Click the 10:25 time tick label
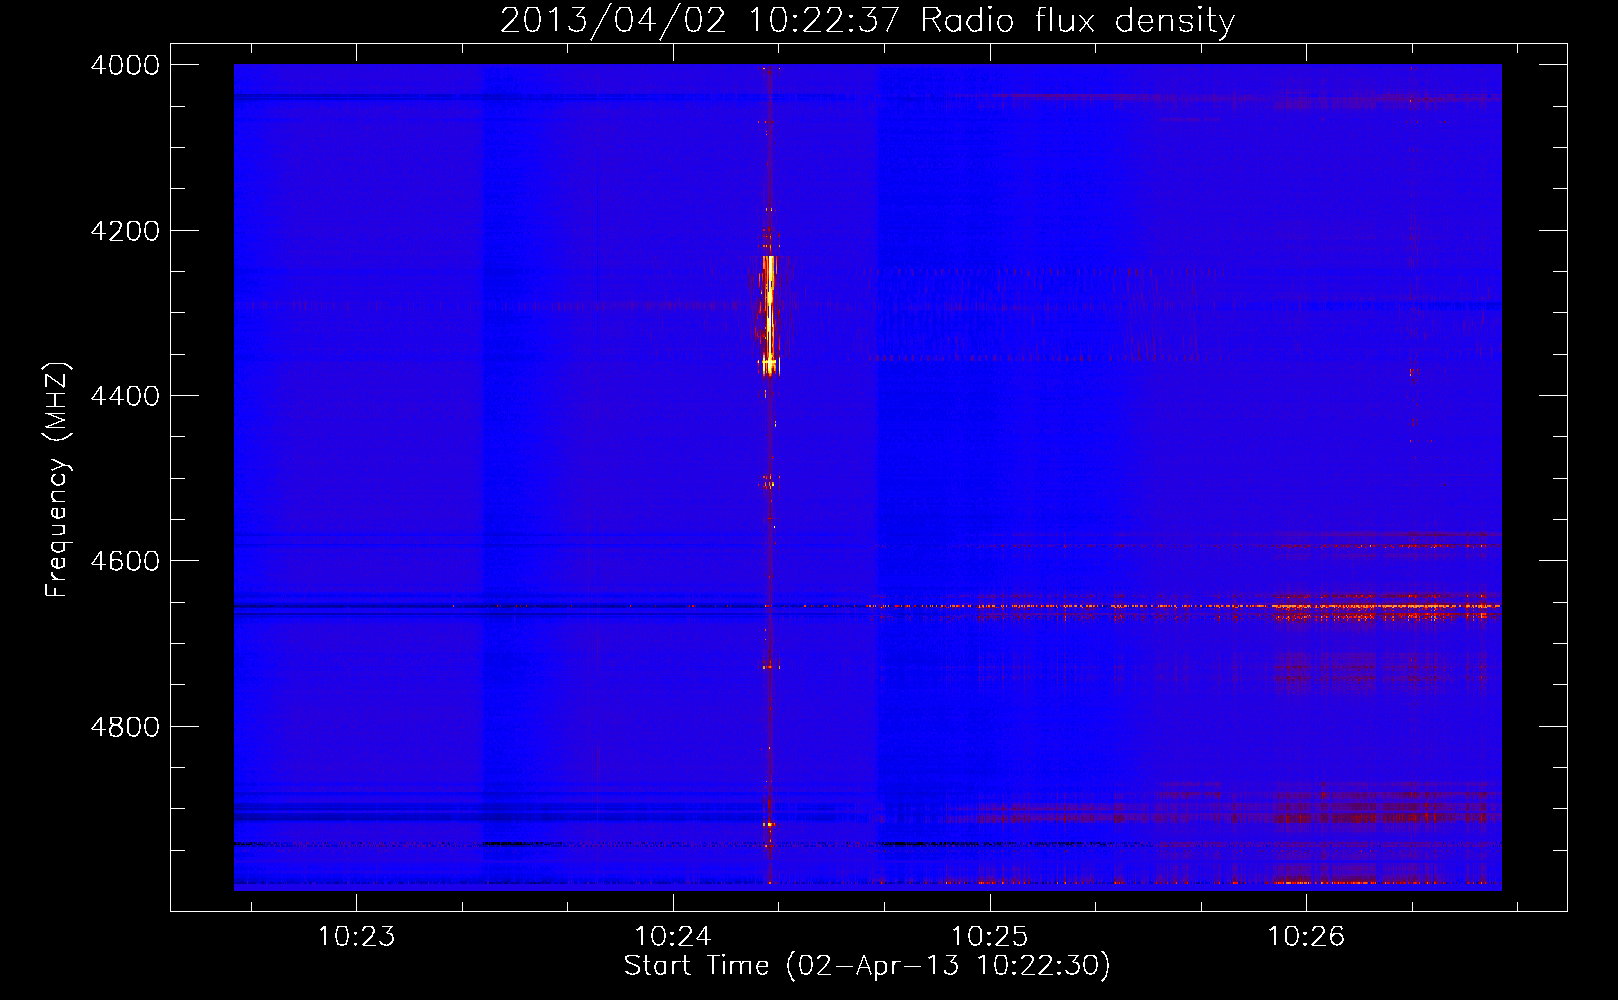This screenshot has width=1618, height=1000. 990,937
